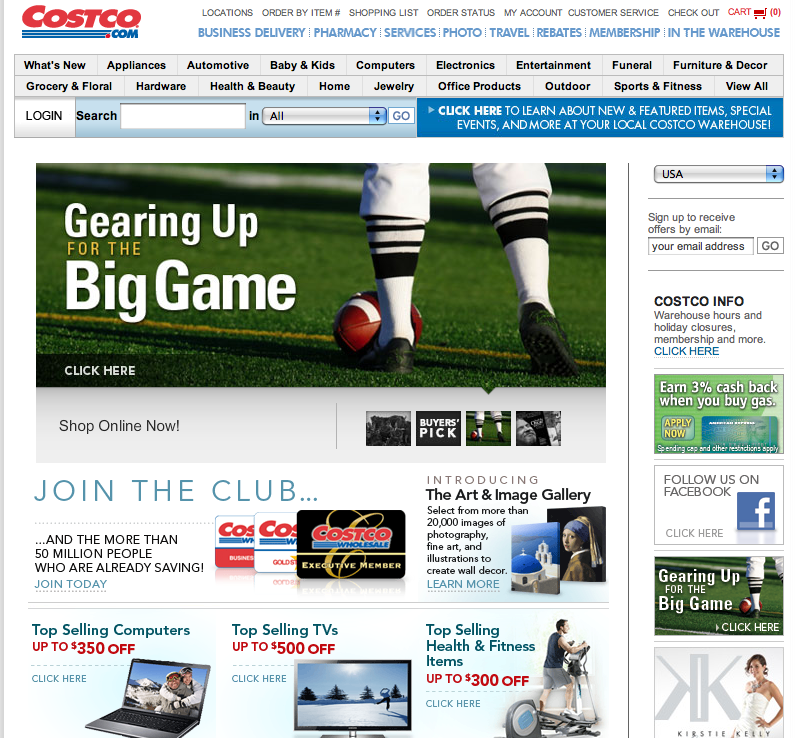Open the search category dropdown showing All

click(324, 116)
